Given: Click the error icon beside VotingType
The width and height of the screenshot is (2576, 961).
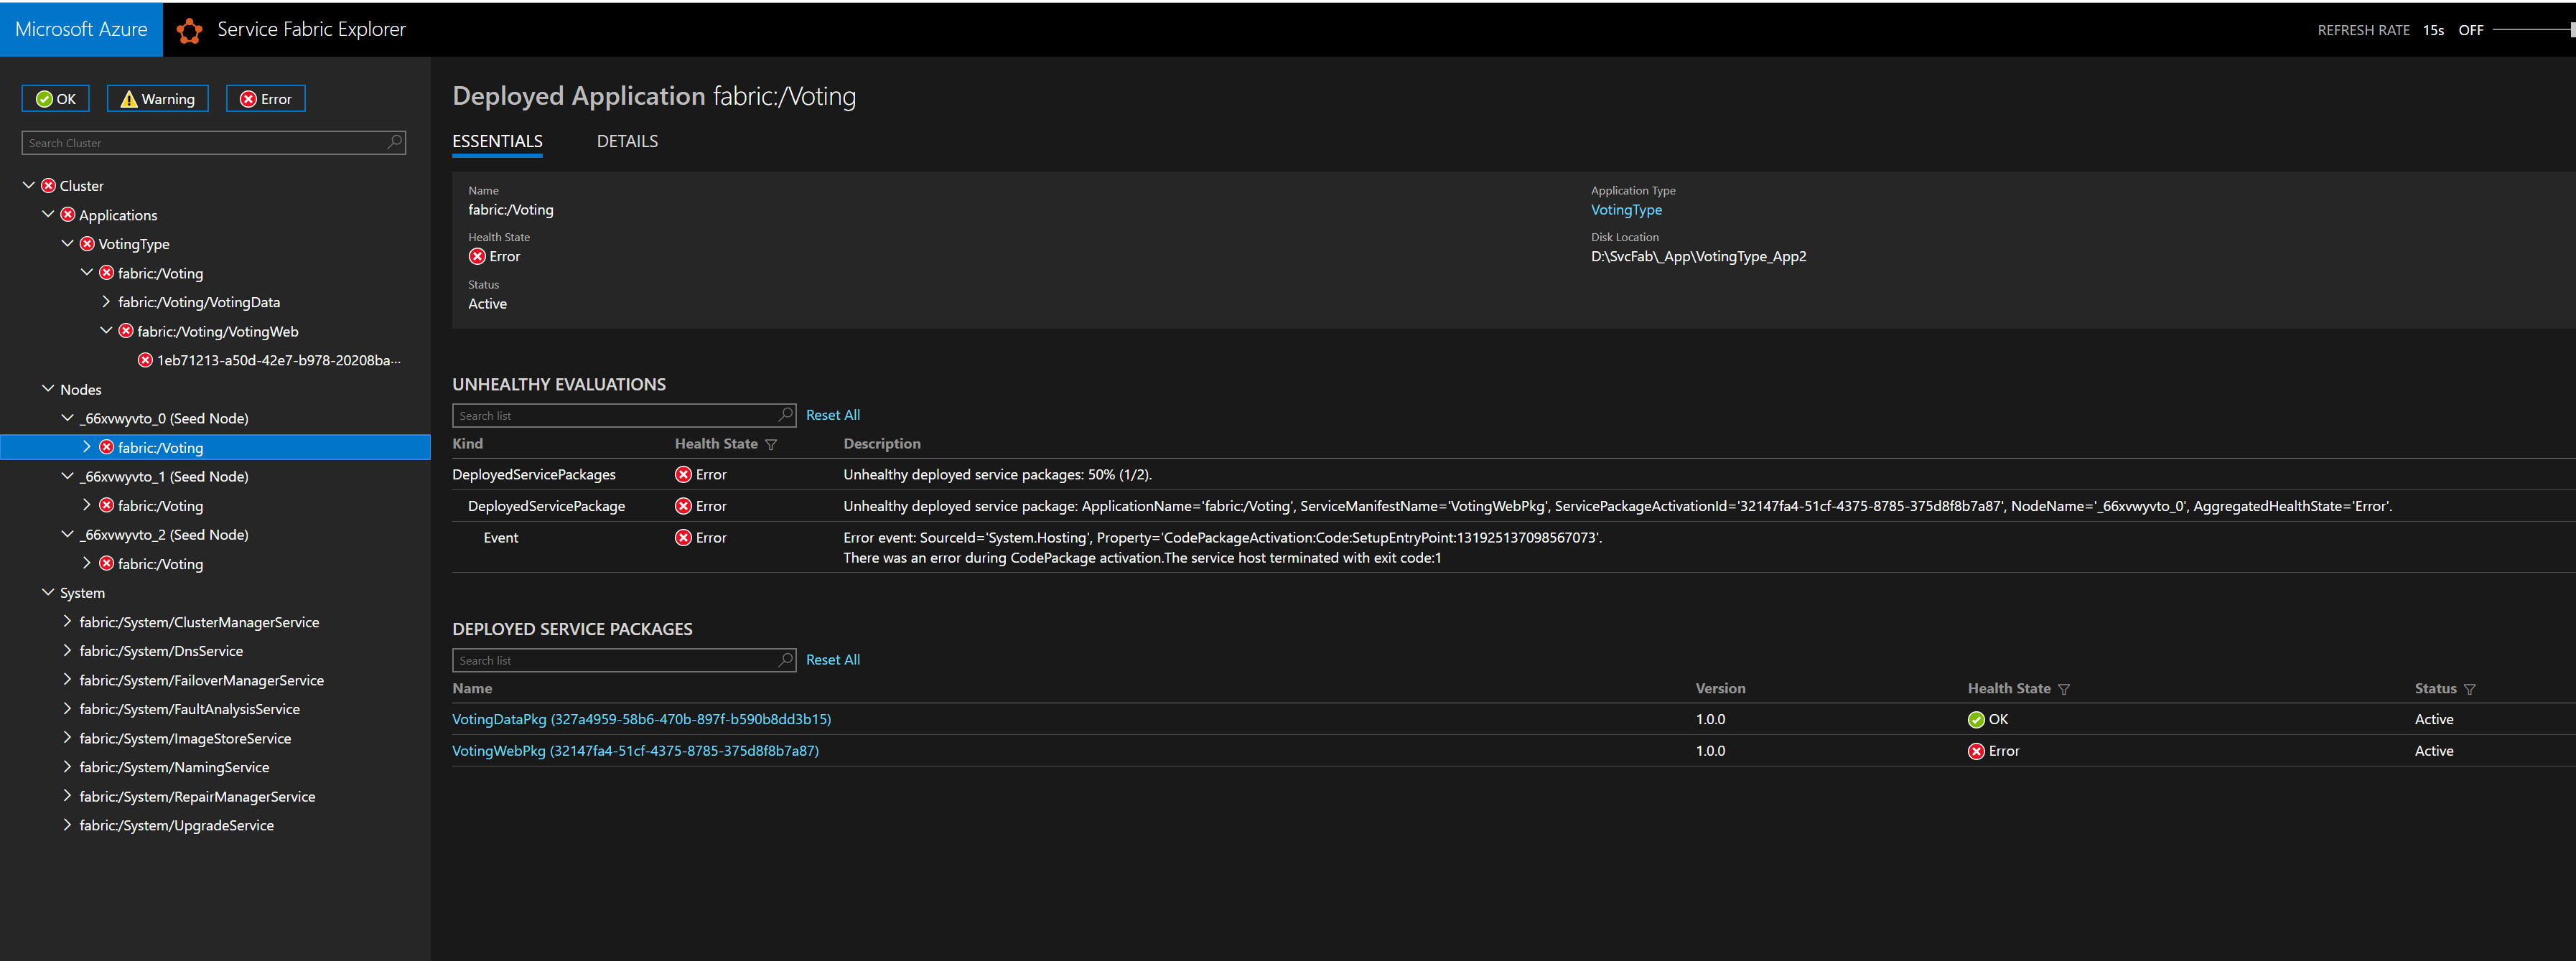Looking at the screenshot, I should [87, 243].
